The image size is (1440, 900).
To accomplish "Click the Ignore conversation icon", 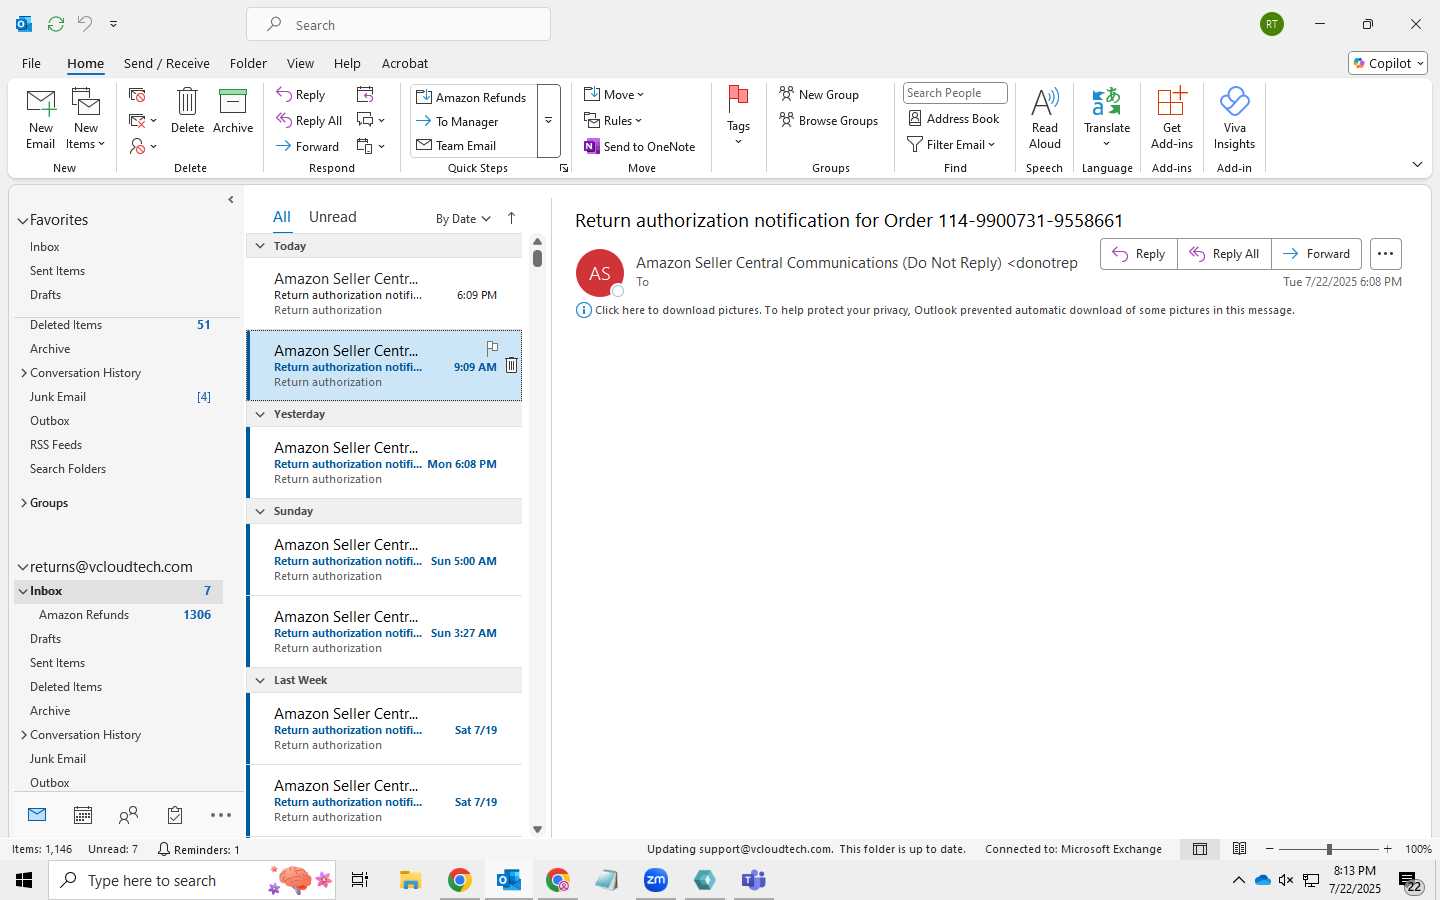I will (x=138, y=95).
